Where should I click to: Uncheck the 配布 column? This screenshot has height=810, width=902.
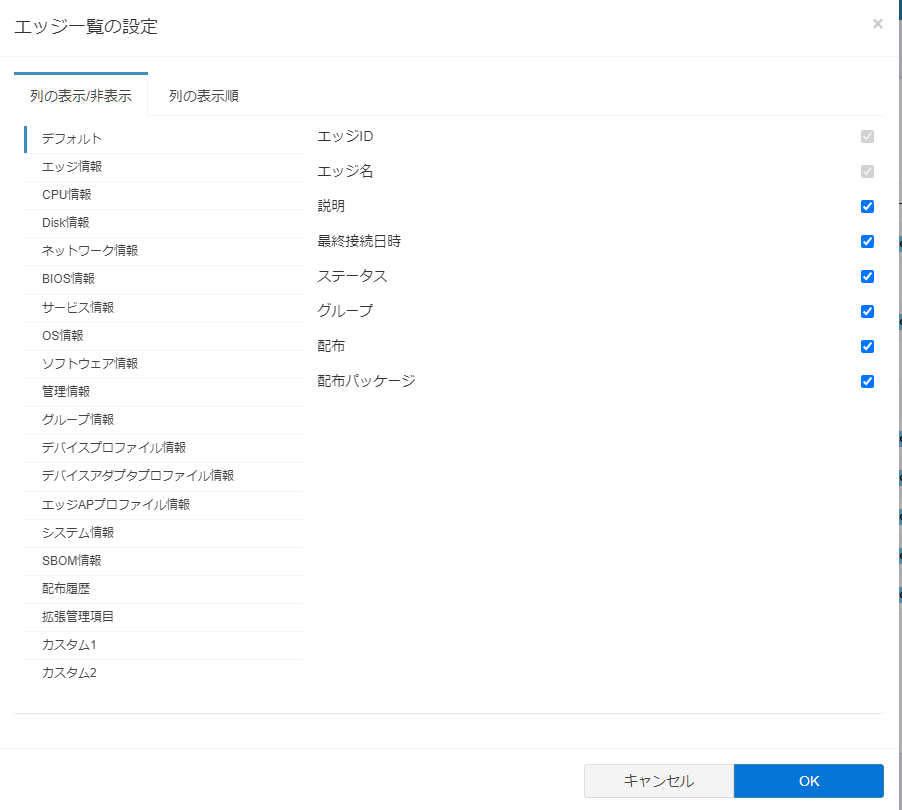[x=866, y=346]
